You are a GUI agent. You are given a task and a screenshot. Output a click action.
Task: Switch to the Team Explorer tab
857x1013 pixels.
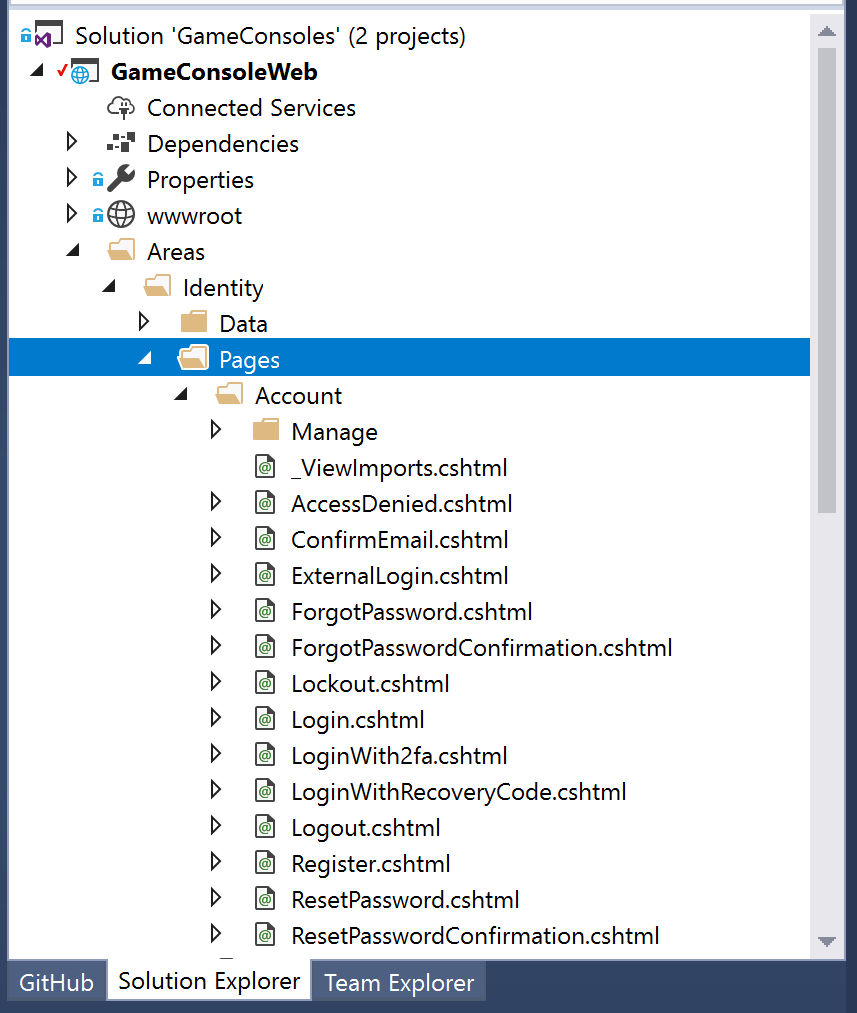click(x=399, y=982)
